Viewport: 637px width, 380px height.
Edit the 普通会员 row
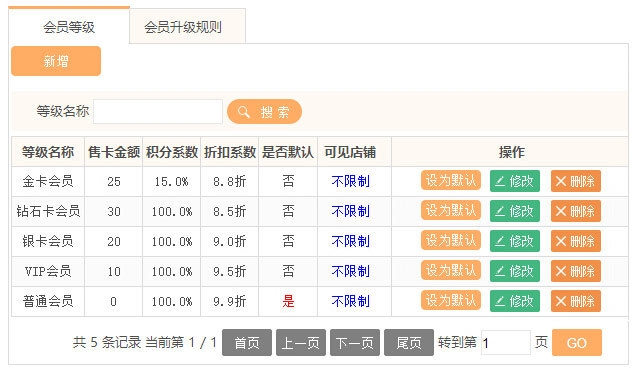[515, 301]
